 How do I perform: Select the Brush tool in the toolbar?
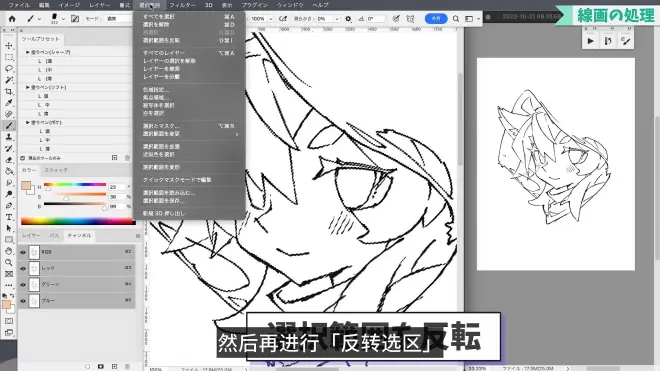click(x=9, y=125)
